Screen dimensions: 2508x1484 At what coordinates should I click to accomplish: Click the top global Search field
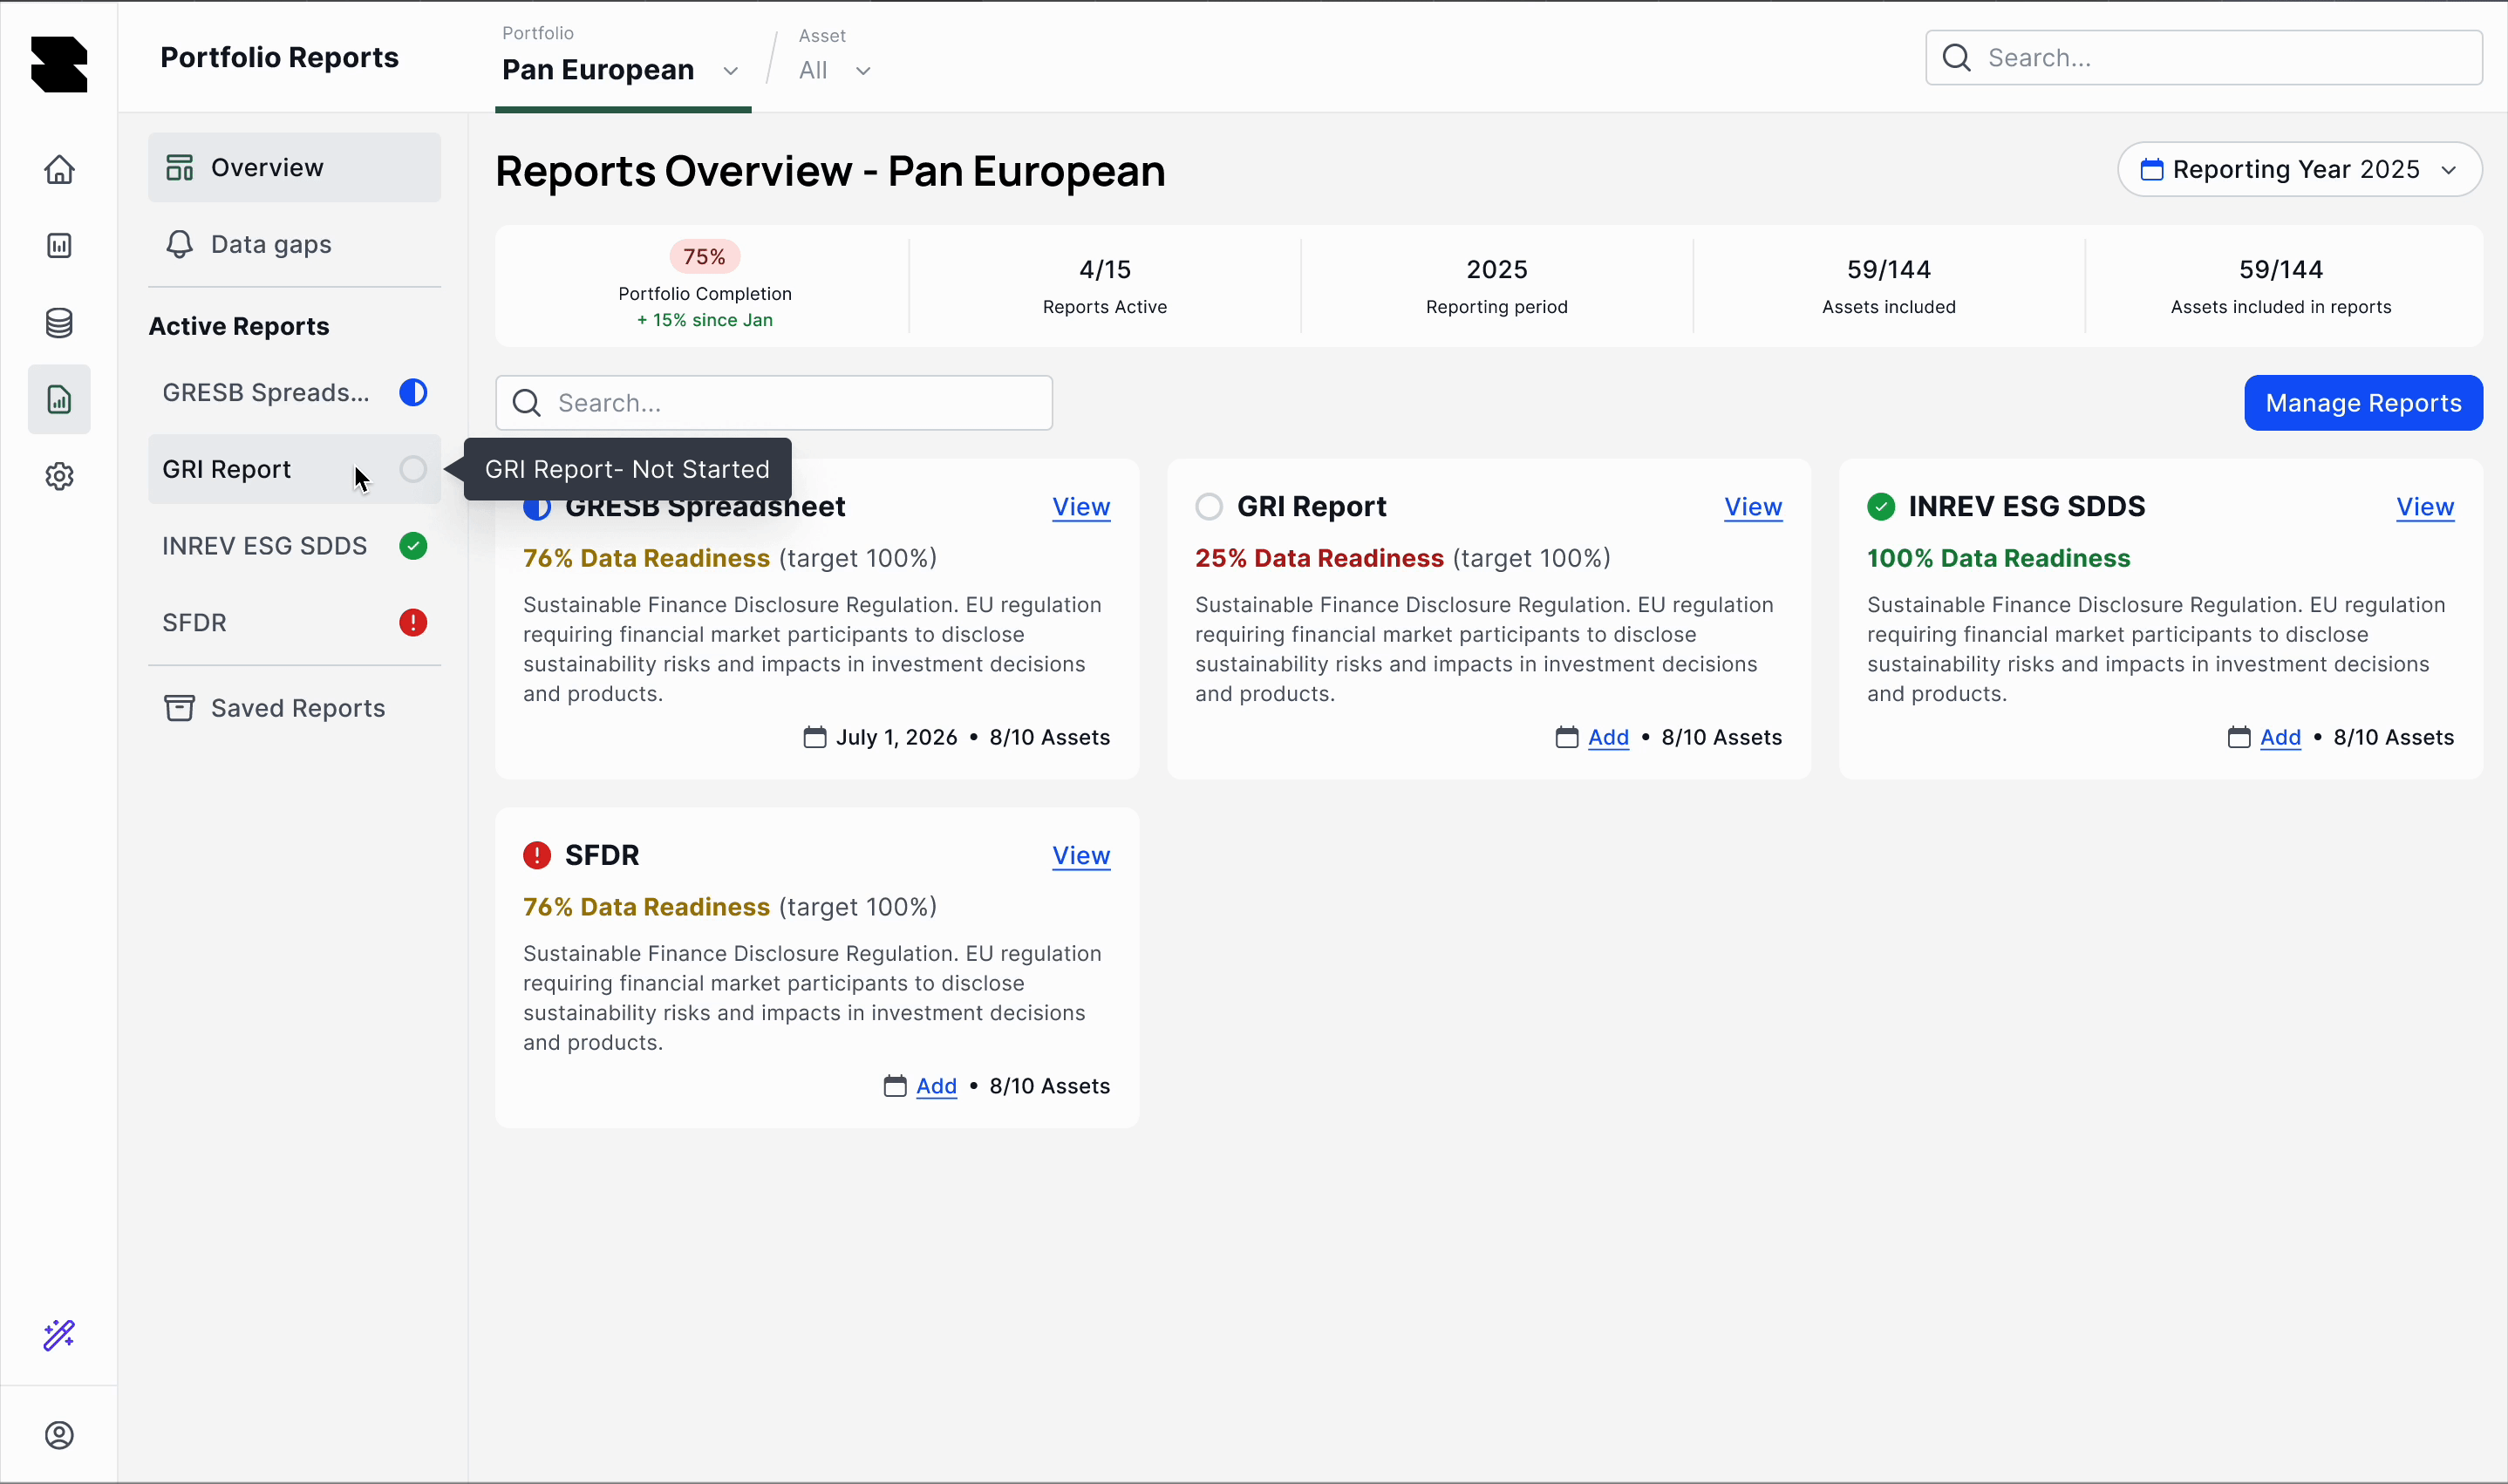coord(2204,58)
